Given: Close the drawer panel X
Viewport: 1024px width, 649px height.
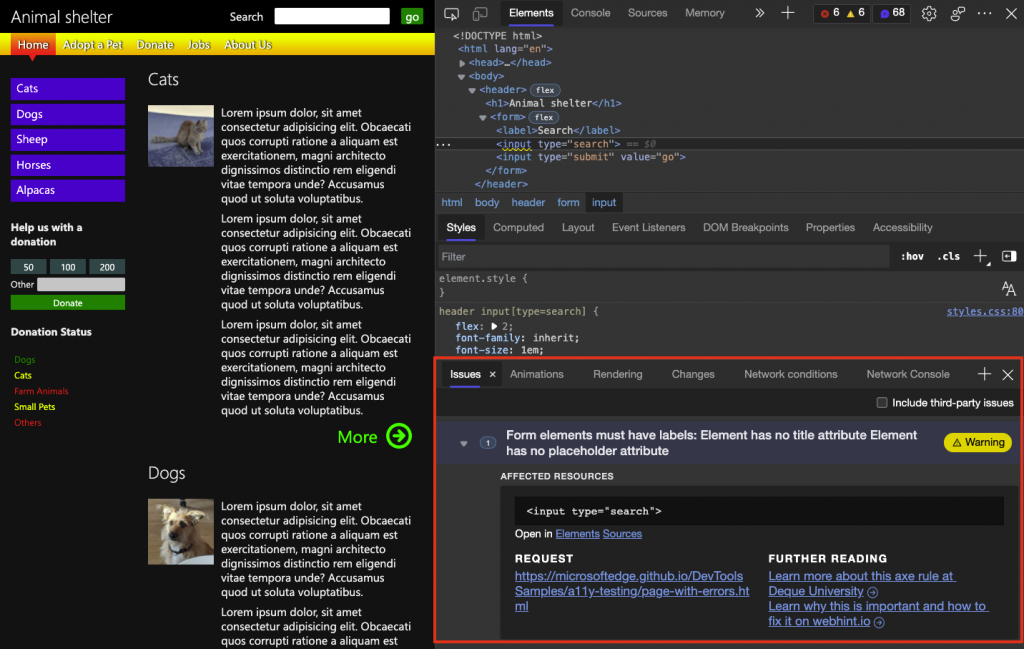Looking at the screenshot, I should (1008, 375).
